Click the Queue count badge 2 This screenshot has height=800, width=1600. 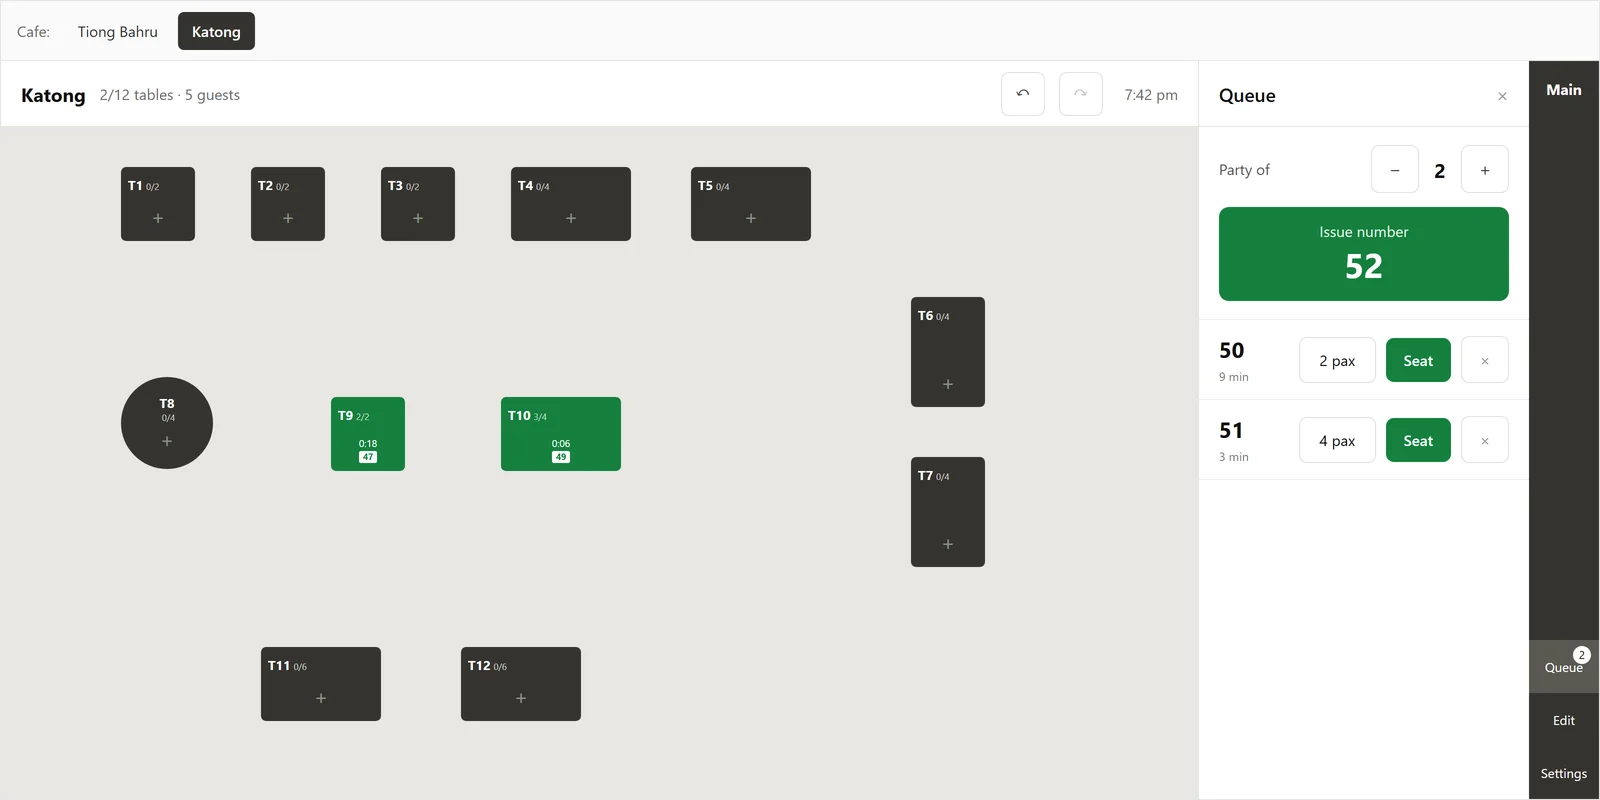click(x=1581, y=655)
